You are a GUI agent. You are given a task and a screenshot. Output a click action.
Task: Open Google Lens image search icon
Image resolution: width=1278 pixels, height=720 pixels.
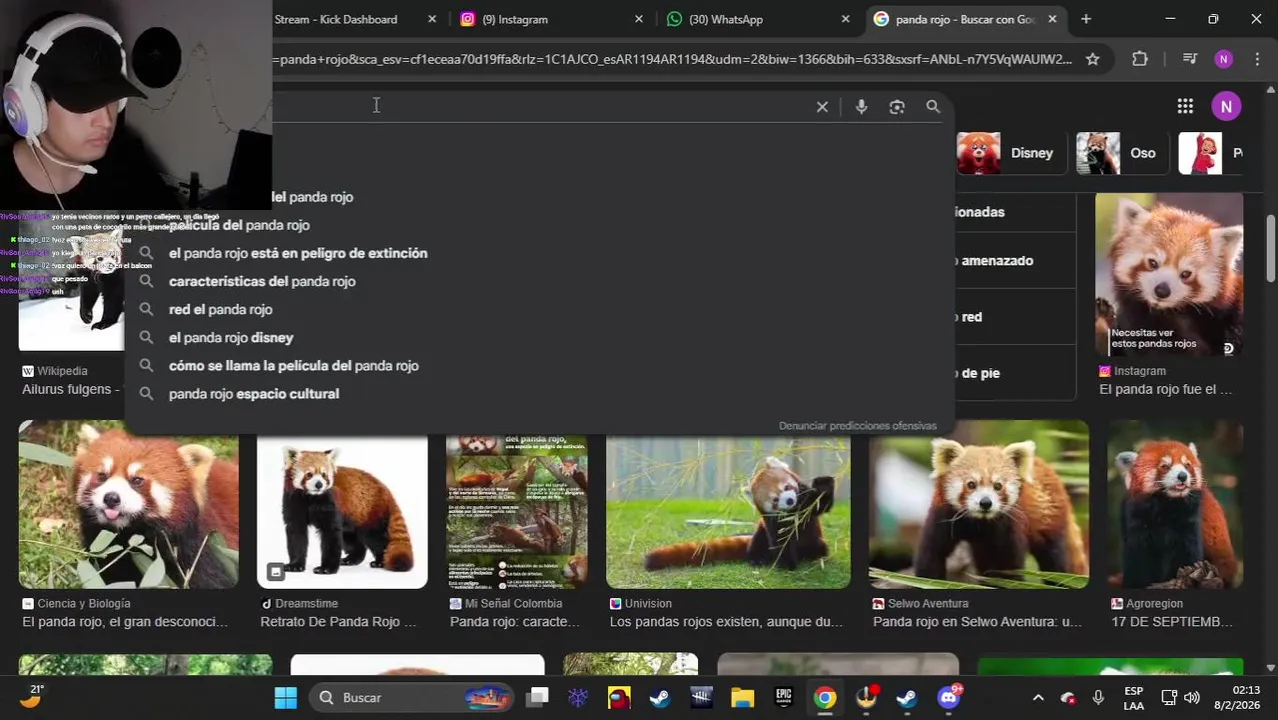pyautogui.click(x=897, y=107)
